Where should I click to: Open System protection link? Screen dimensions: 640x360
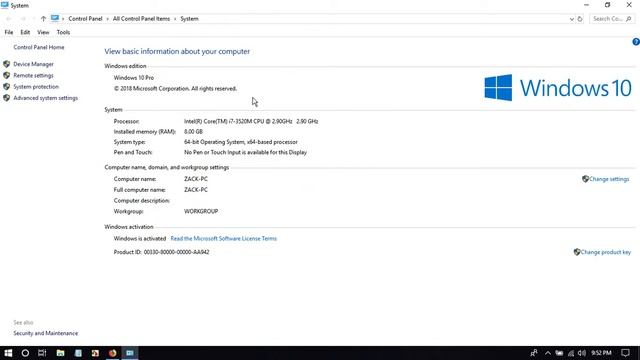click(36, 87)
